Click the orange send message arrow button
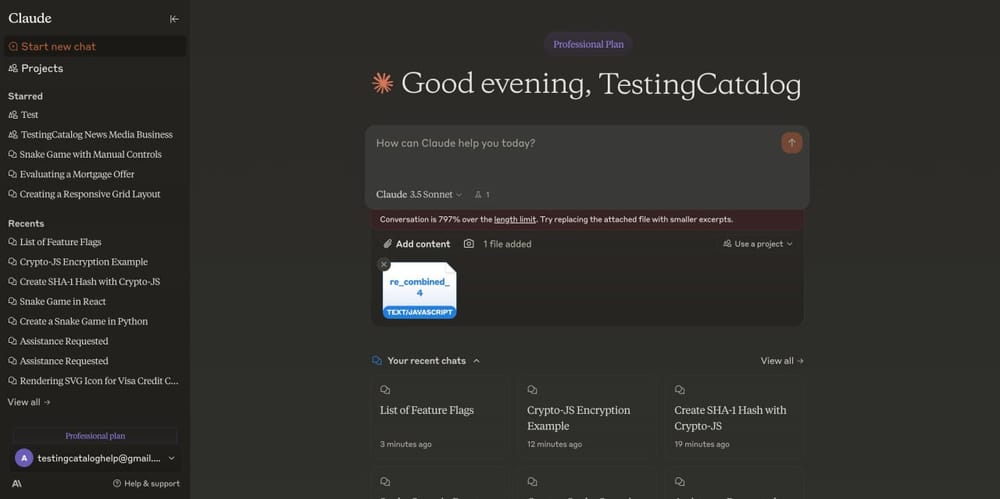1000x499 pixels. (791, 143)
